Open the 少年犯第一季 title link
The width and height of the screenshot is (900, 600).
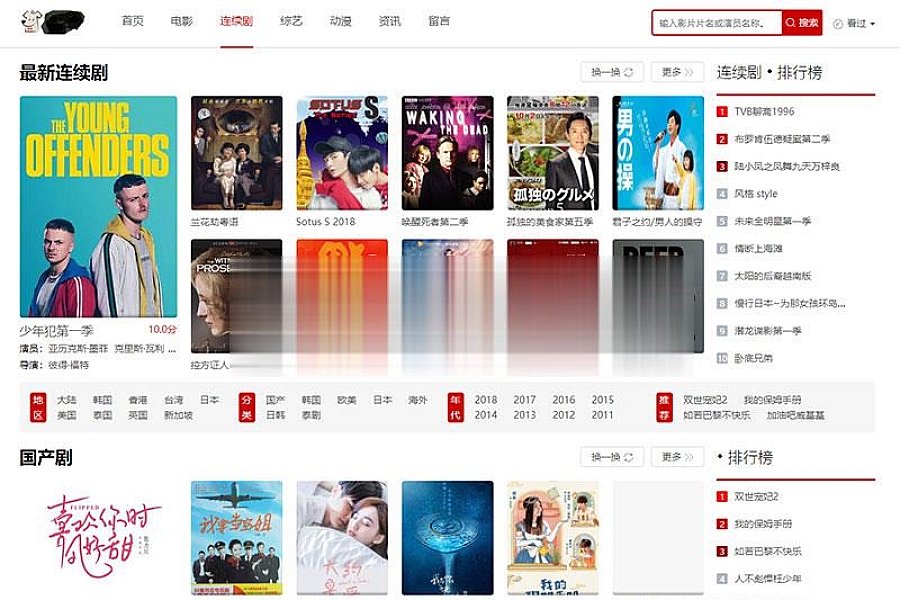tap(56, 331)
